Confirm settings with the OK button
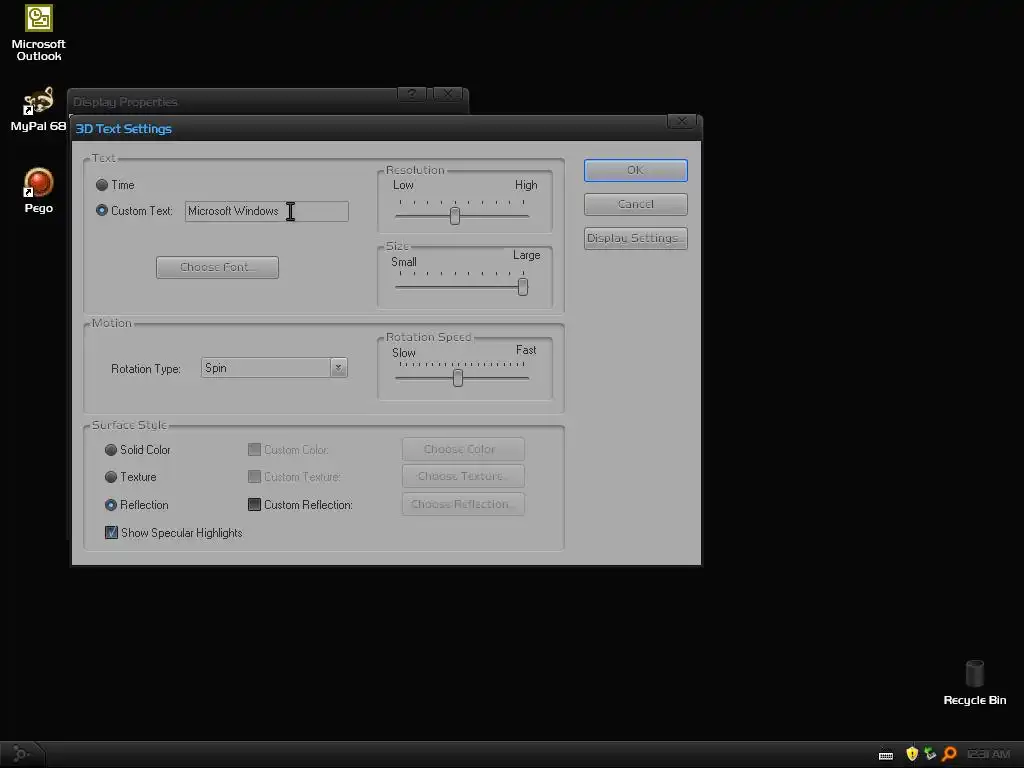Viewport: 1024px width, 768px height. (x=635, y=170)
